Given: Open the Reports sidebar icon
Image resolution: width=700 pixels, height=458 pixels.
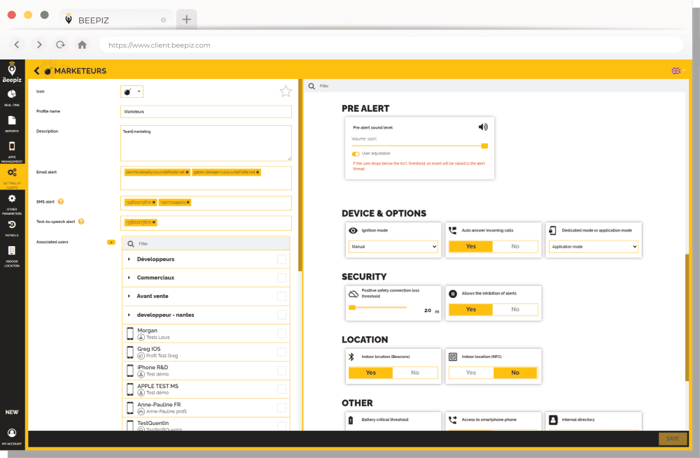Looking at the screenshot, I should point(12,121).
